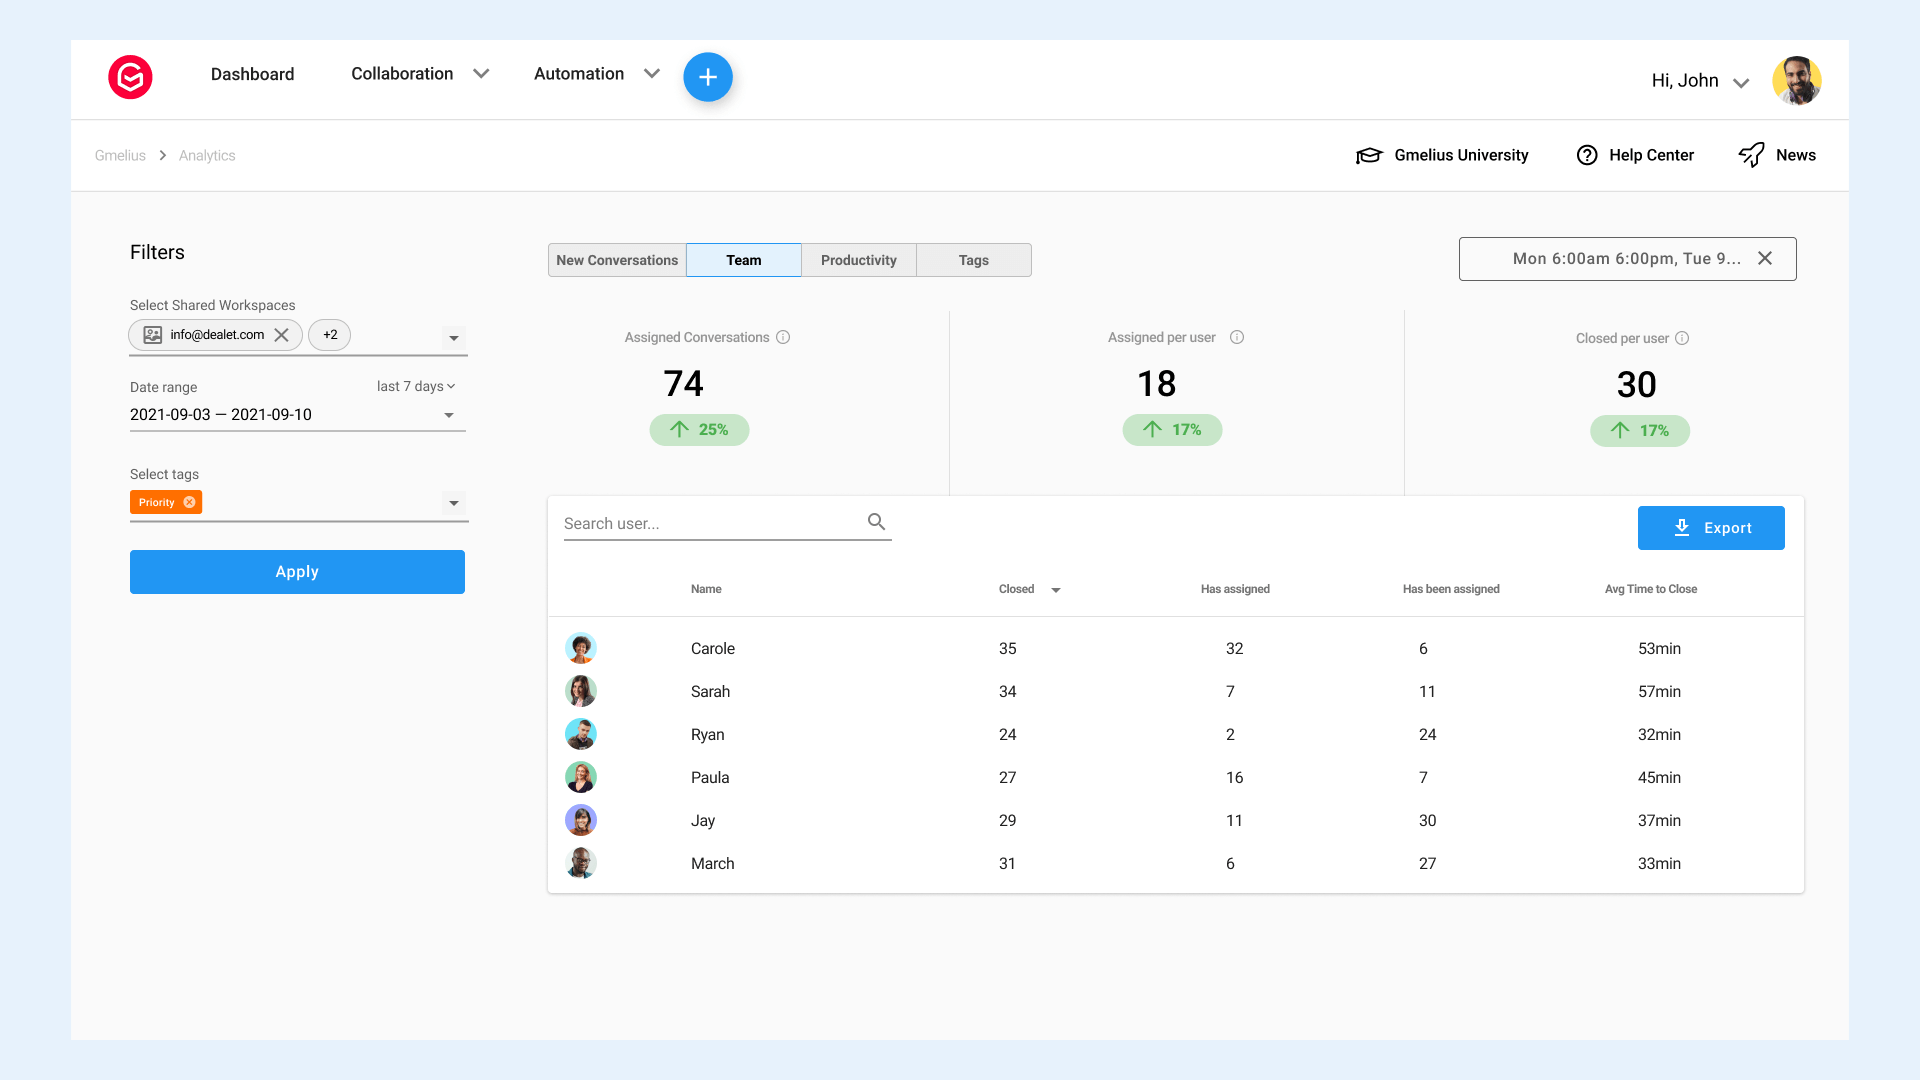
Task: Toggle sorting on the Closed column
Action: [1056, 590]
